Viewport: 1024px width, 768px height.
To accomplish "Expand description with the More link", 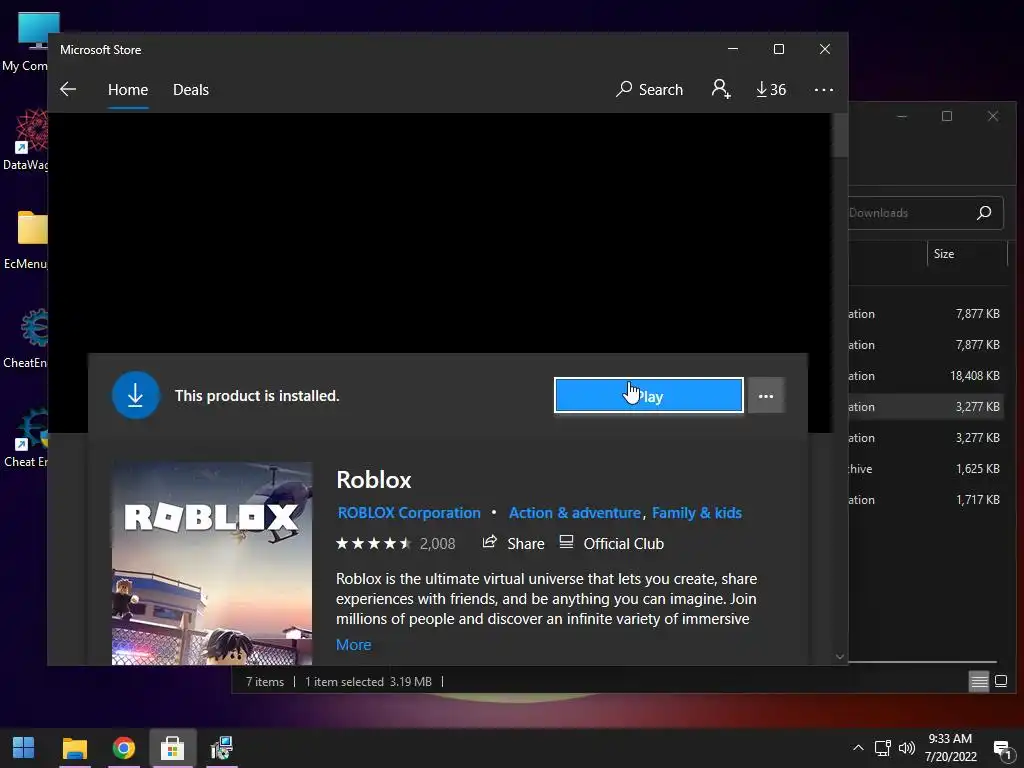I will pos(353,645).
